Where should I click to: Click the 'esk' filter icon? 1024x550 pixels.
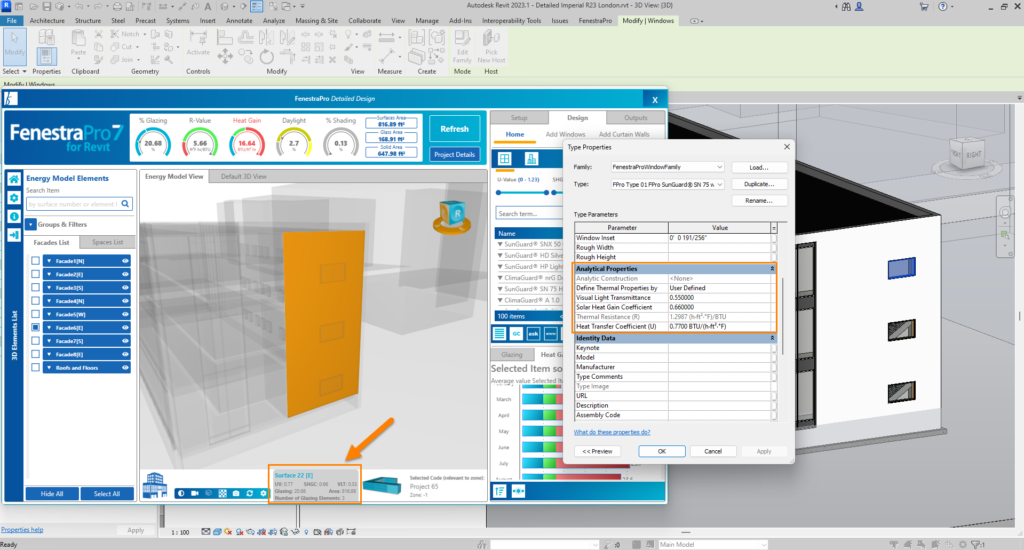(x=534, y=333)
